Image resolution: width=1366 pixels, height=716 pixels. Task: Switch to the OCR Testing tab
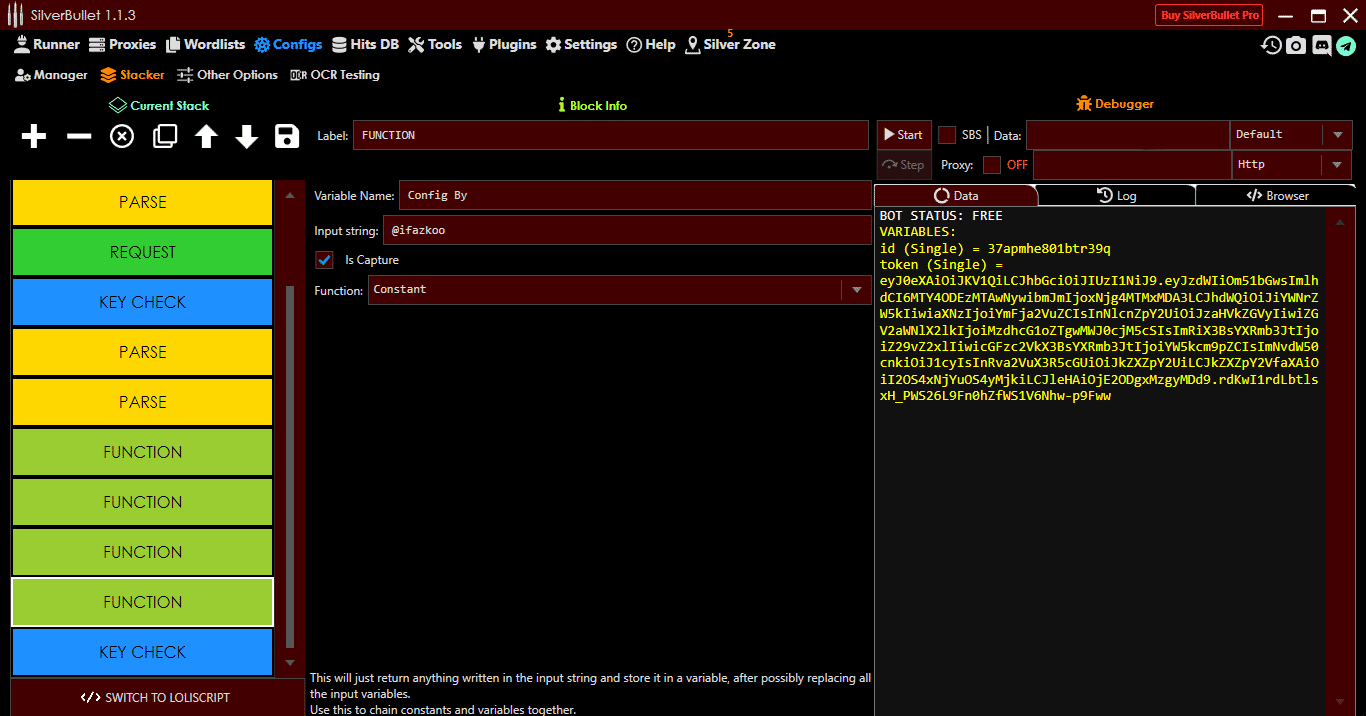tap(334, 74)
